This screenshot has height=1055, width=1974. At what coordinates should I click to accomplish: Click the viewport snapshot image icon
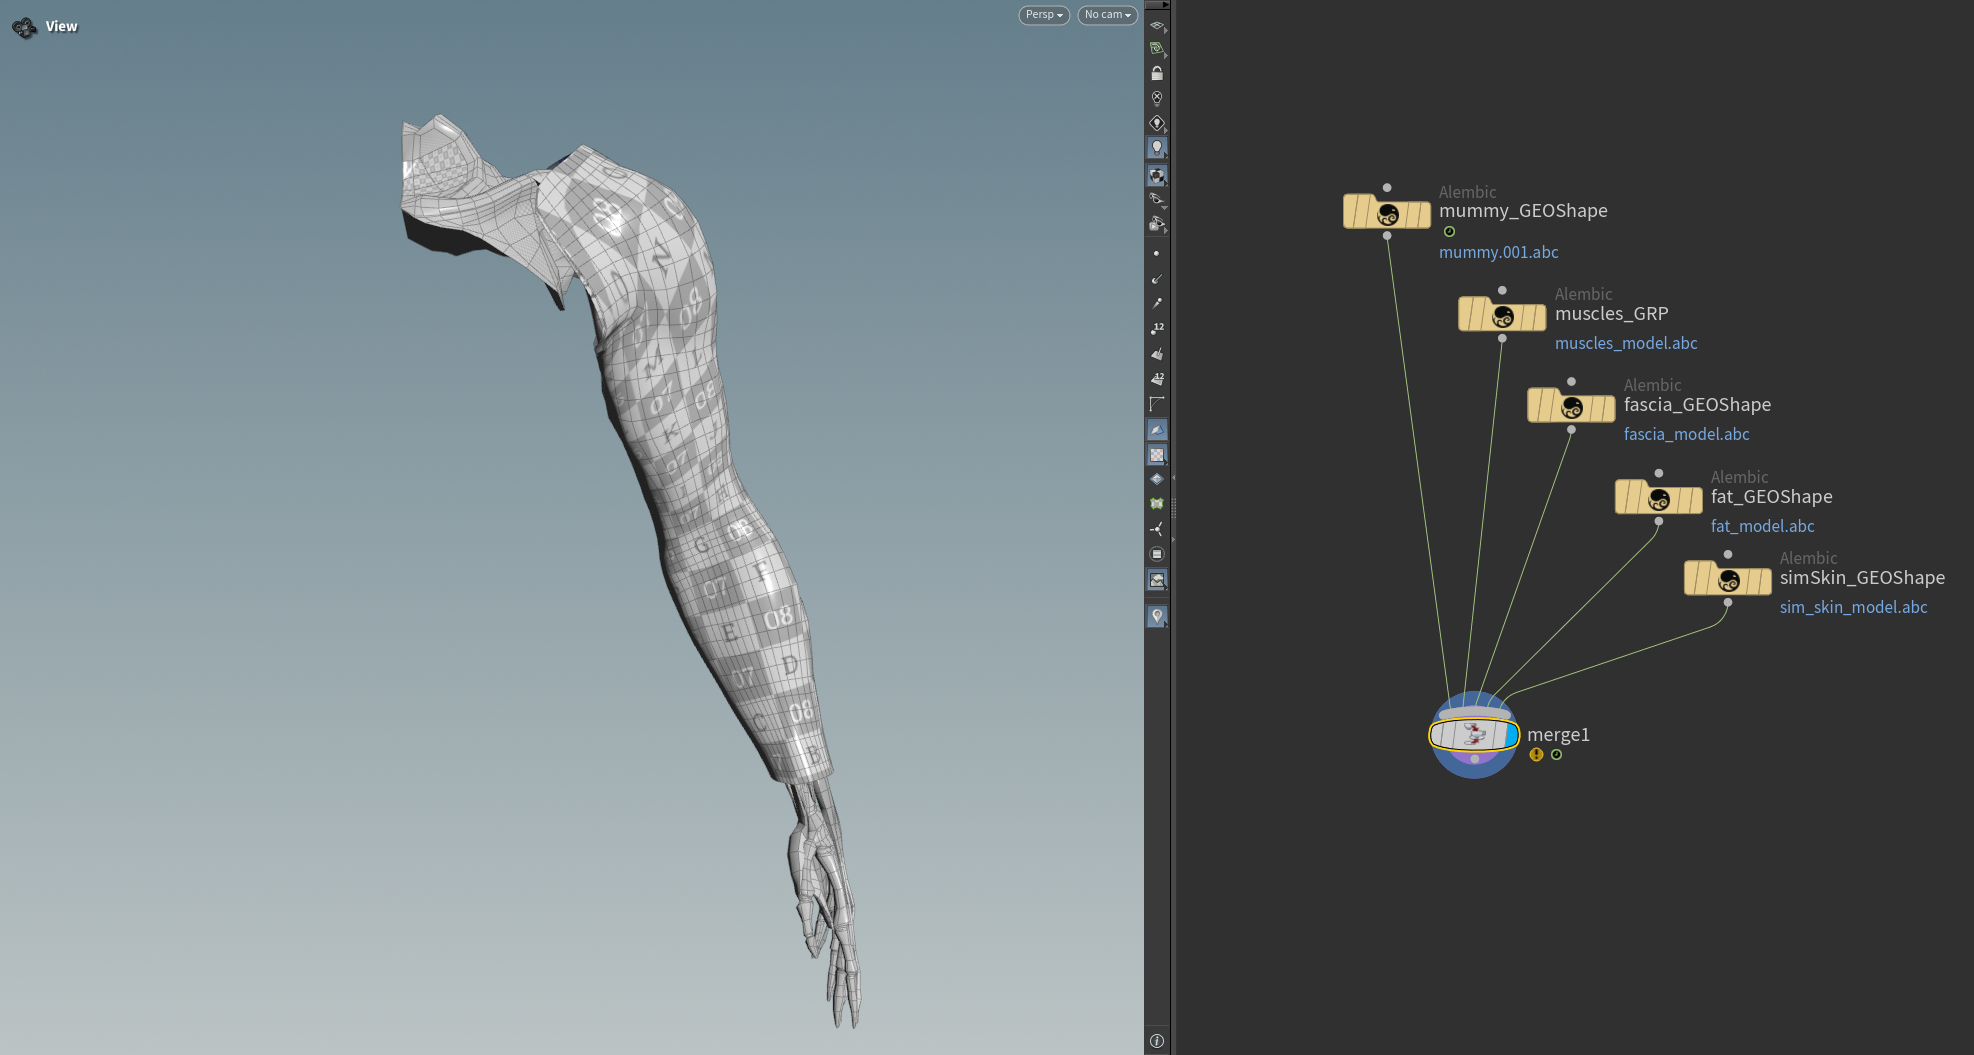pyautogui.click(x=1157, y=580)
